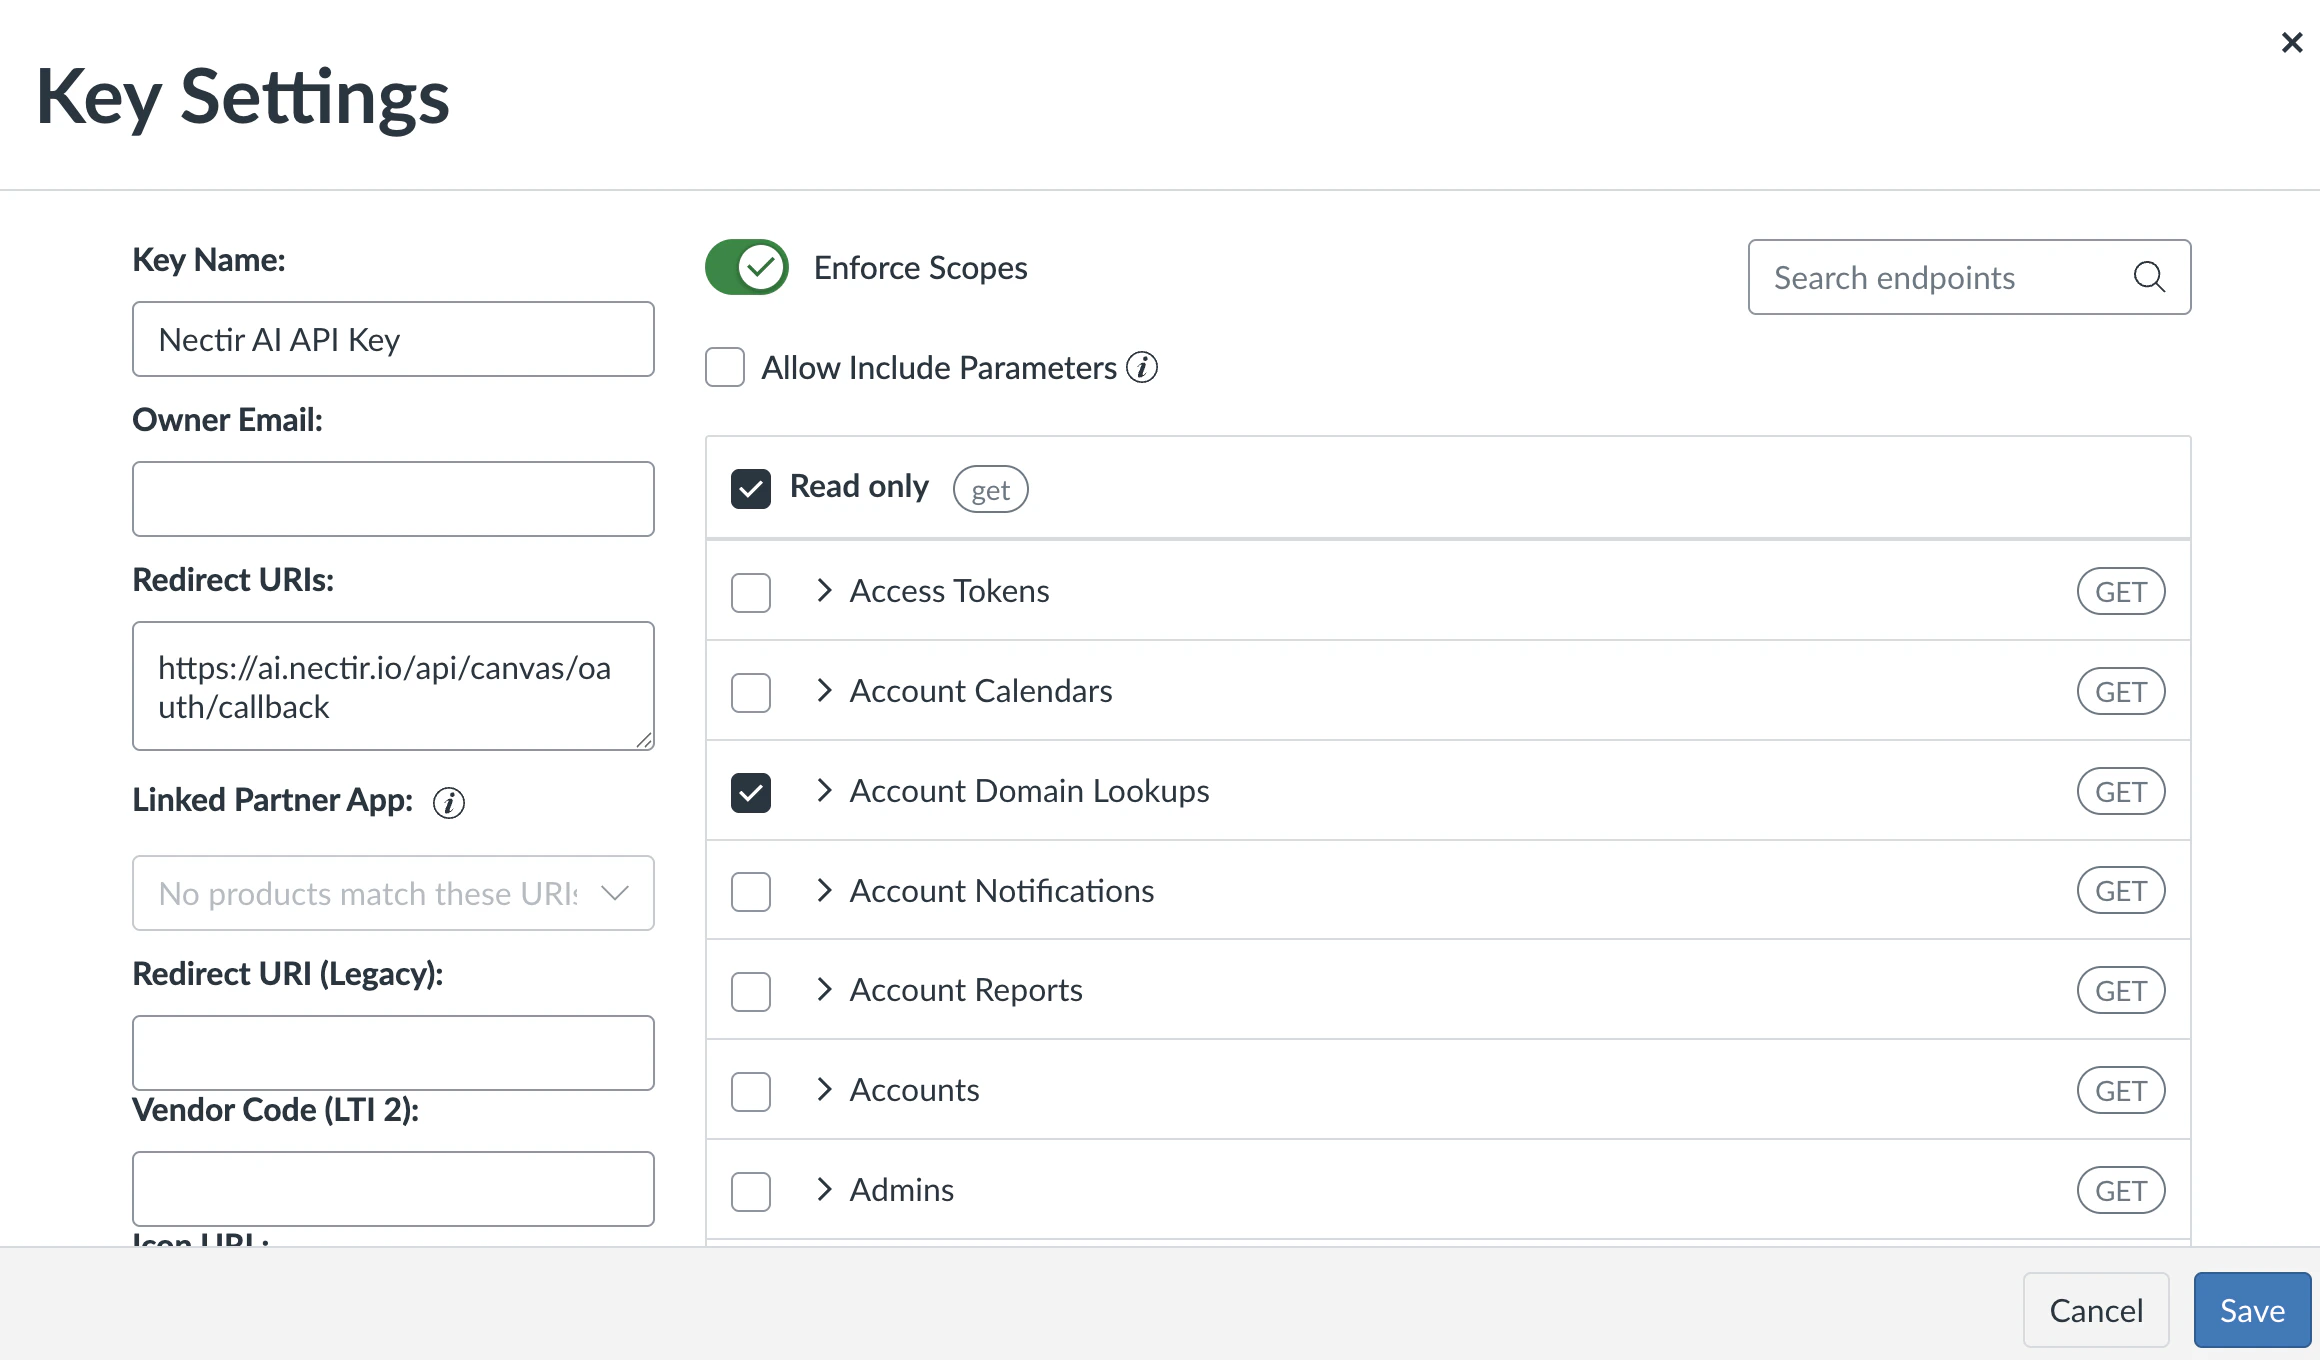Enable Allow Include Parameters
This screenshot has height=1360, width=2320.
pyautogui.click(x=724, y=367)
